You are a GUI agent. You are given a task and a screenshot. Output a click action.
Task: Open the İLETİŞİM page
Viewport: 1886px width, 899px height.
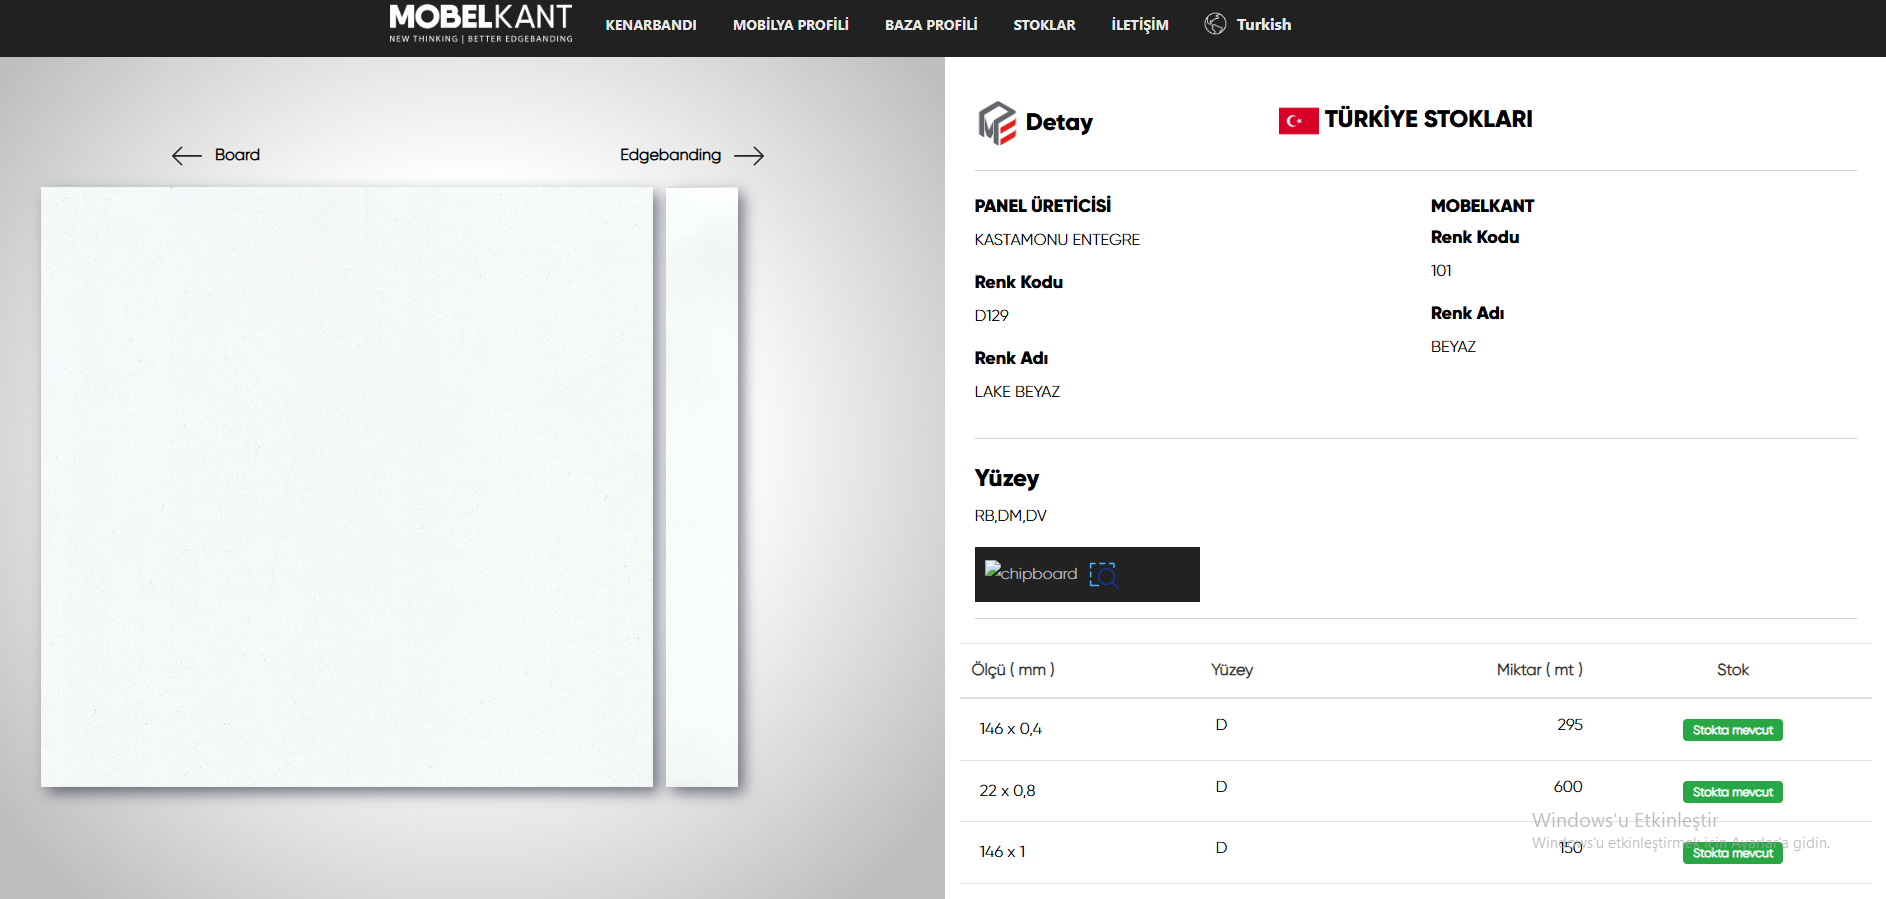click(x=1140, y=25)
